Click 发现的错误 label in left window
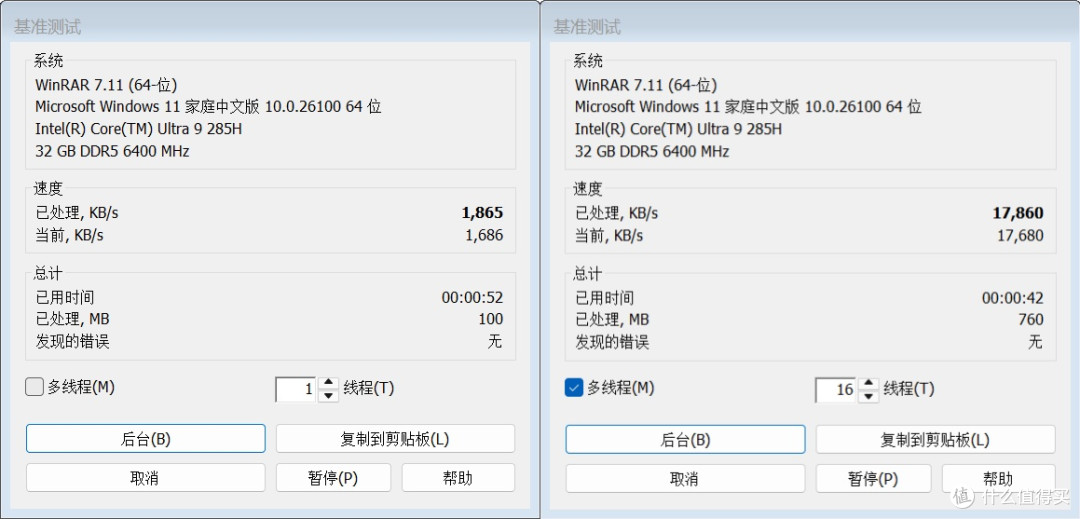 click(72, 341)
